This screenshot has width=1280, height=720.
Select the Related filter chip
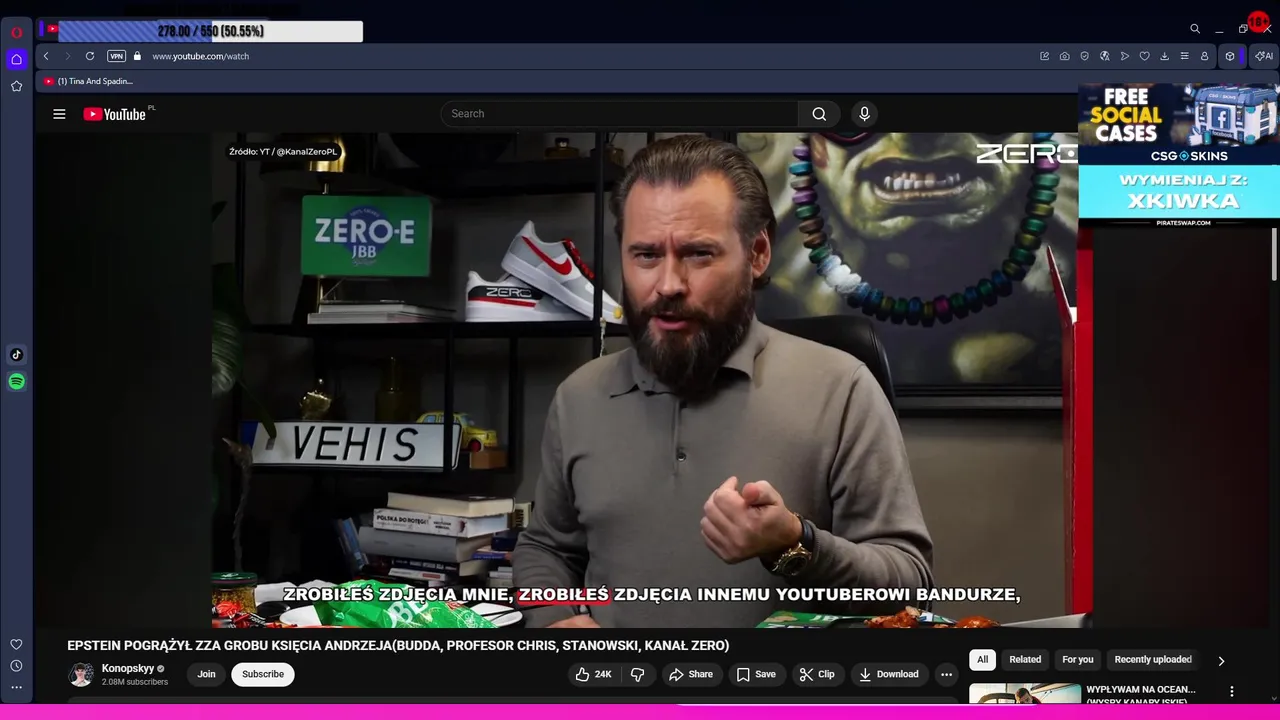tap(1025, 660)
